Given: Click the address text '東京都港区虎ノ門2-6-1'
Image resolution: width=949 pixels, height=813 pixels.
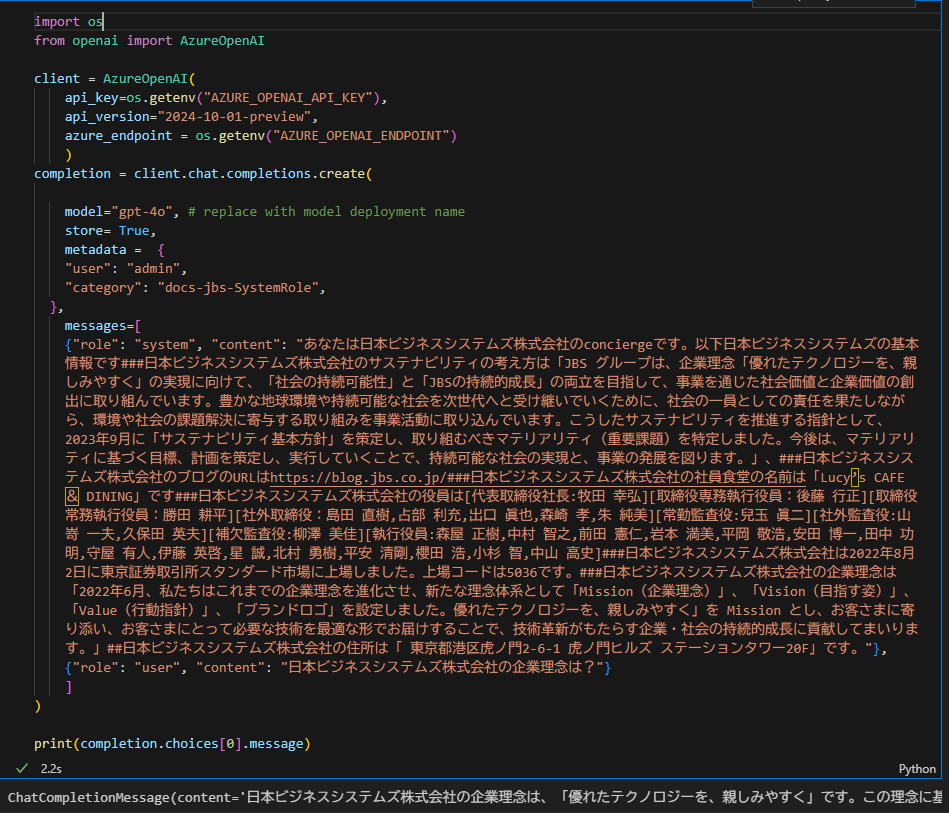Looking at the screenshot, I should click(485, 648).
